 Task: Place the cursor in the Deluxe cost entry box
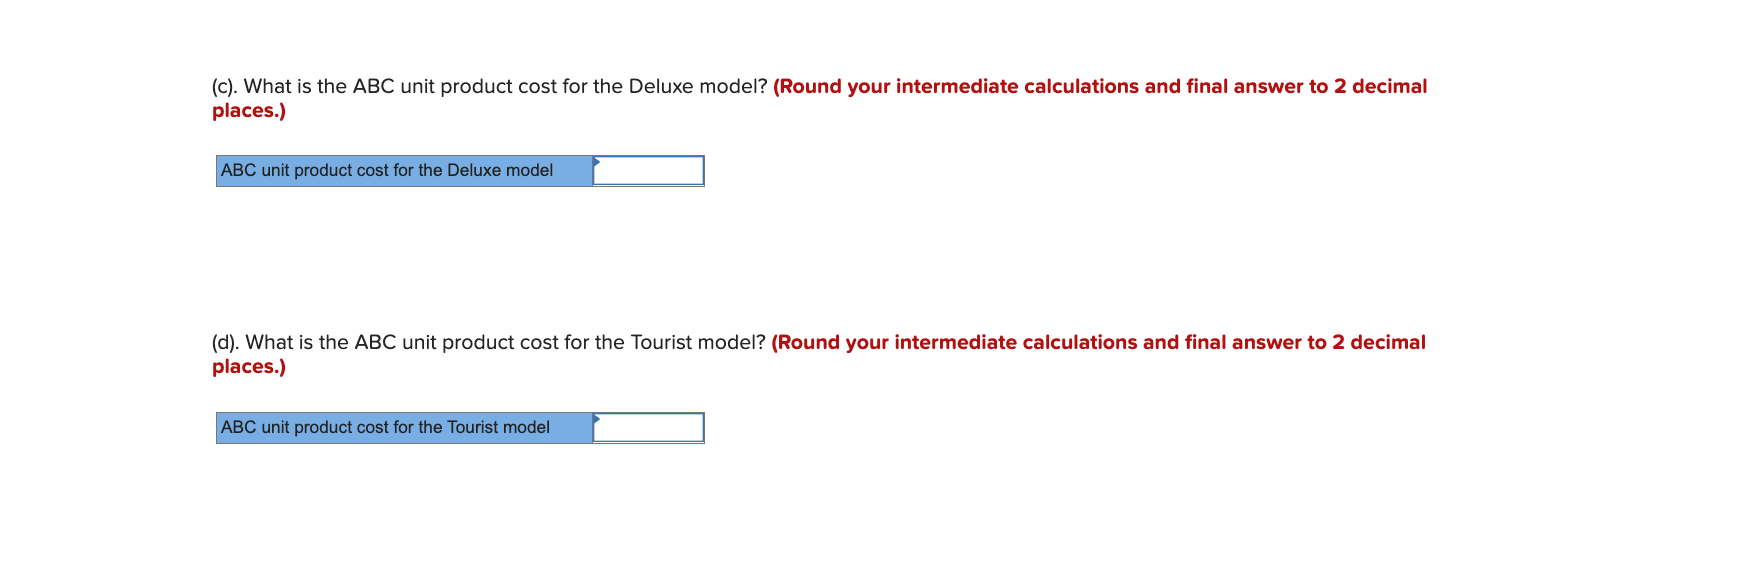(650, 170)
